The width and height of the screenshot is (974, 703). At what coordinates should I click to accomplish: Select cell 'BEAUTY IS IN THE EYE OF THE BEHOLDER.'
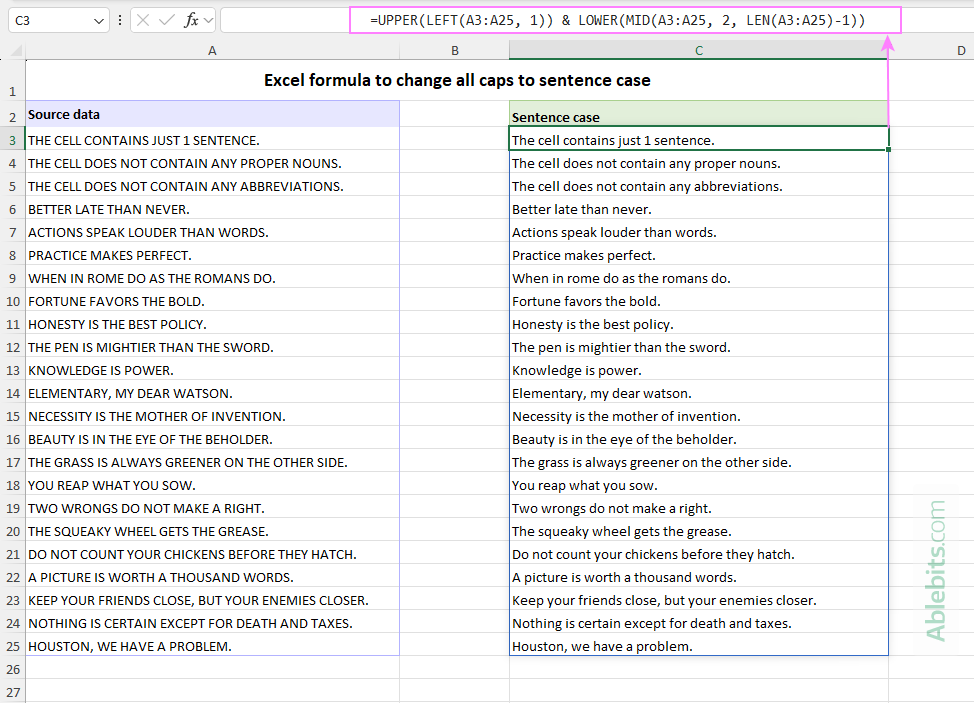(212, 439)
